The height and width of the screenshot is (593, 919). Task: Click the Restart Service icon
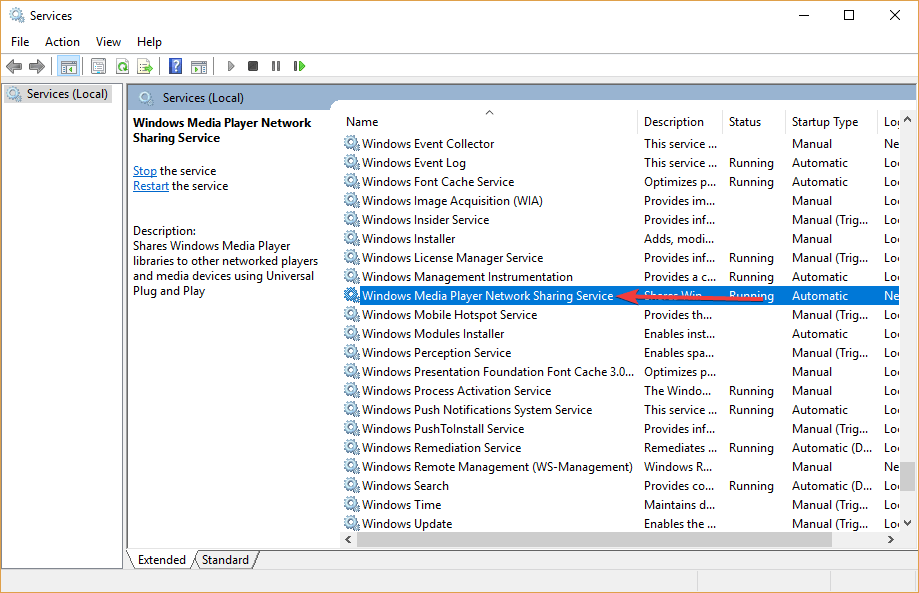299,66
